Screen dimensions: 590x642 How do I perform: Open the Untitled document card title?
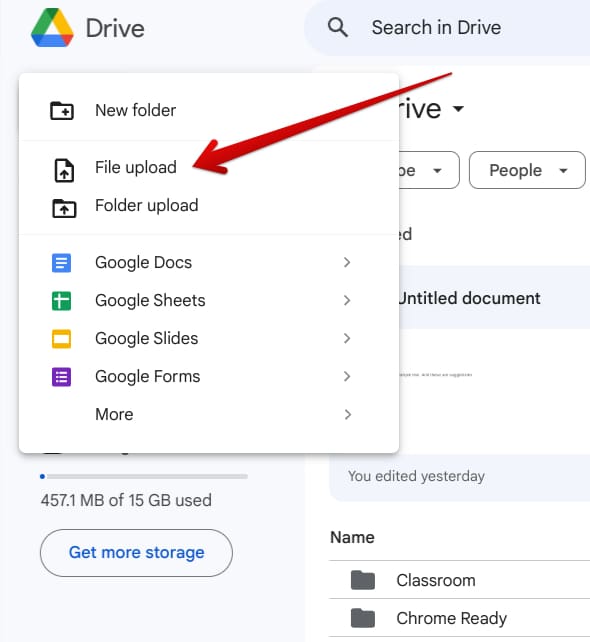pyautogui.click(x=469, y=298)
